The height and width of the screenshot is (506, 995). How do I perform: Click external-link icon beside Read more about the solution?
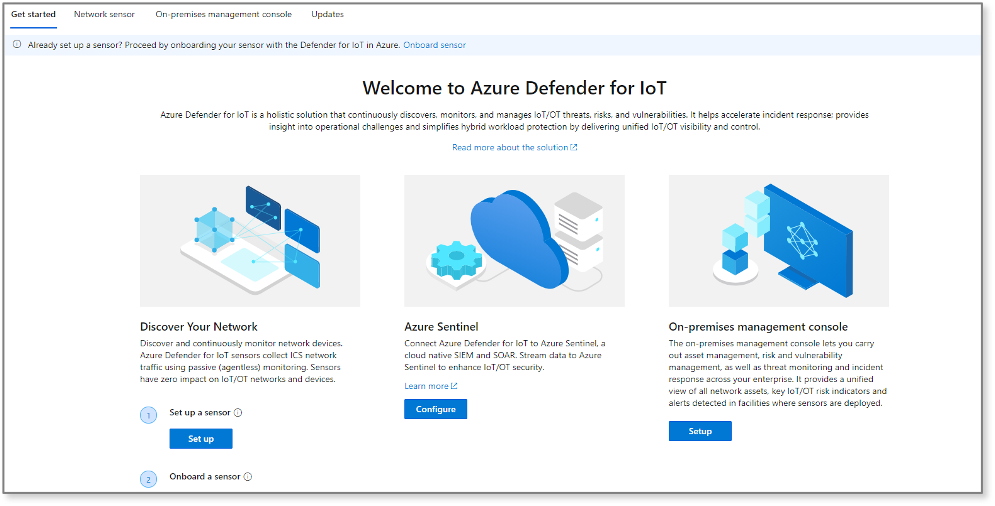(x=574, y=147)
